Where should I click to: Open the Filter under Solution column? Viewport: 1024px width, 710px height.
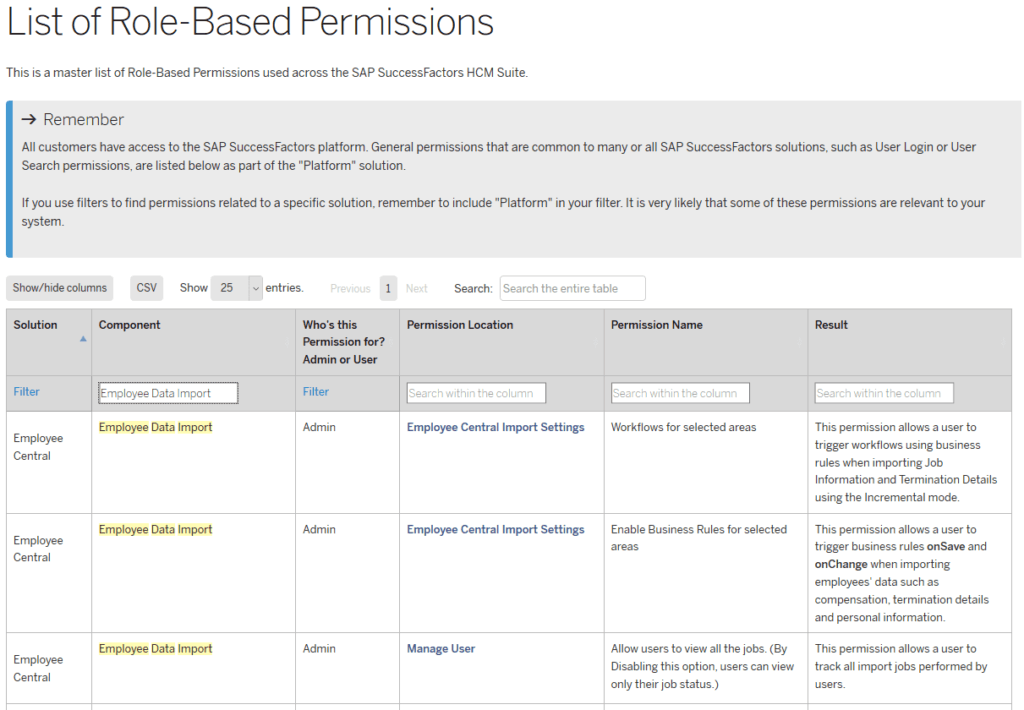point(27,392)
